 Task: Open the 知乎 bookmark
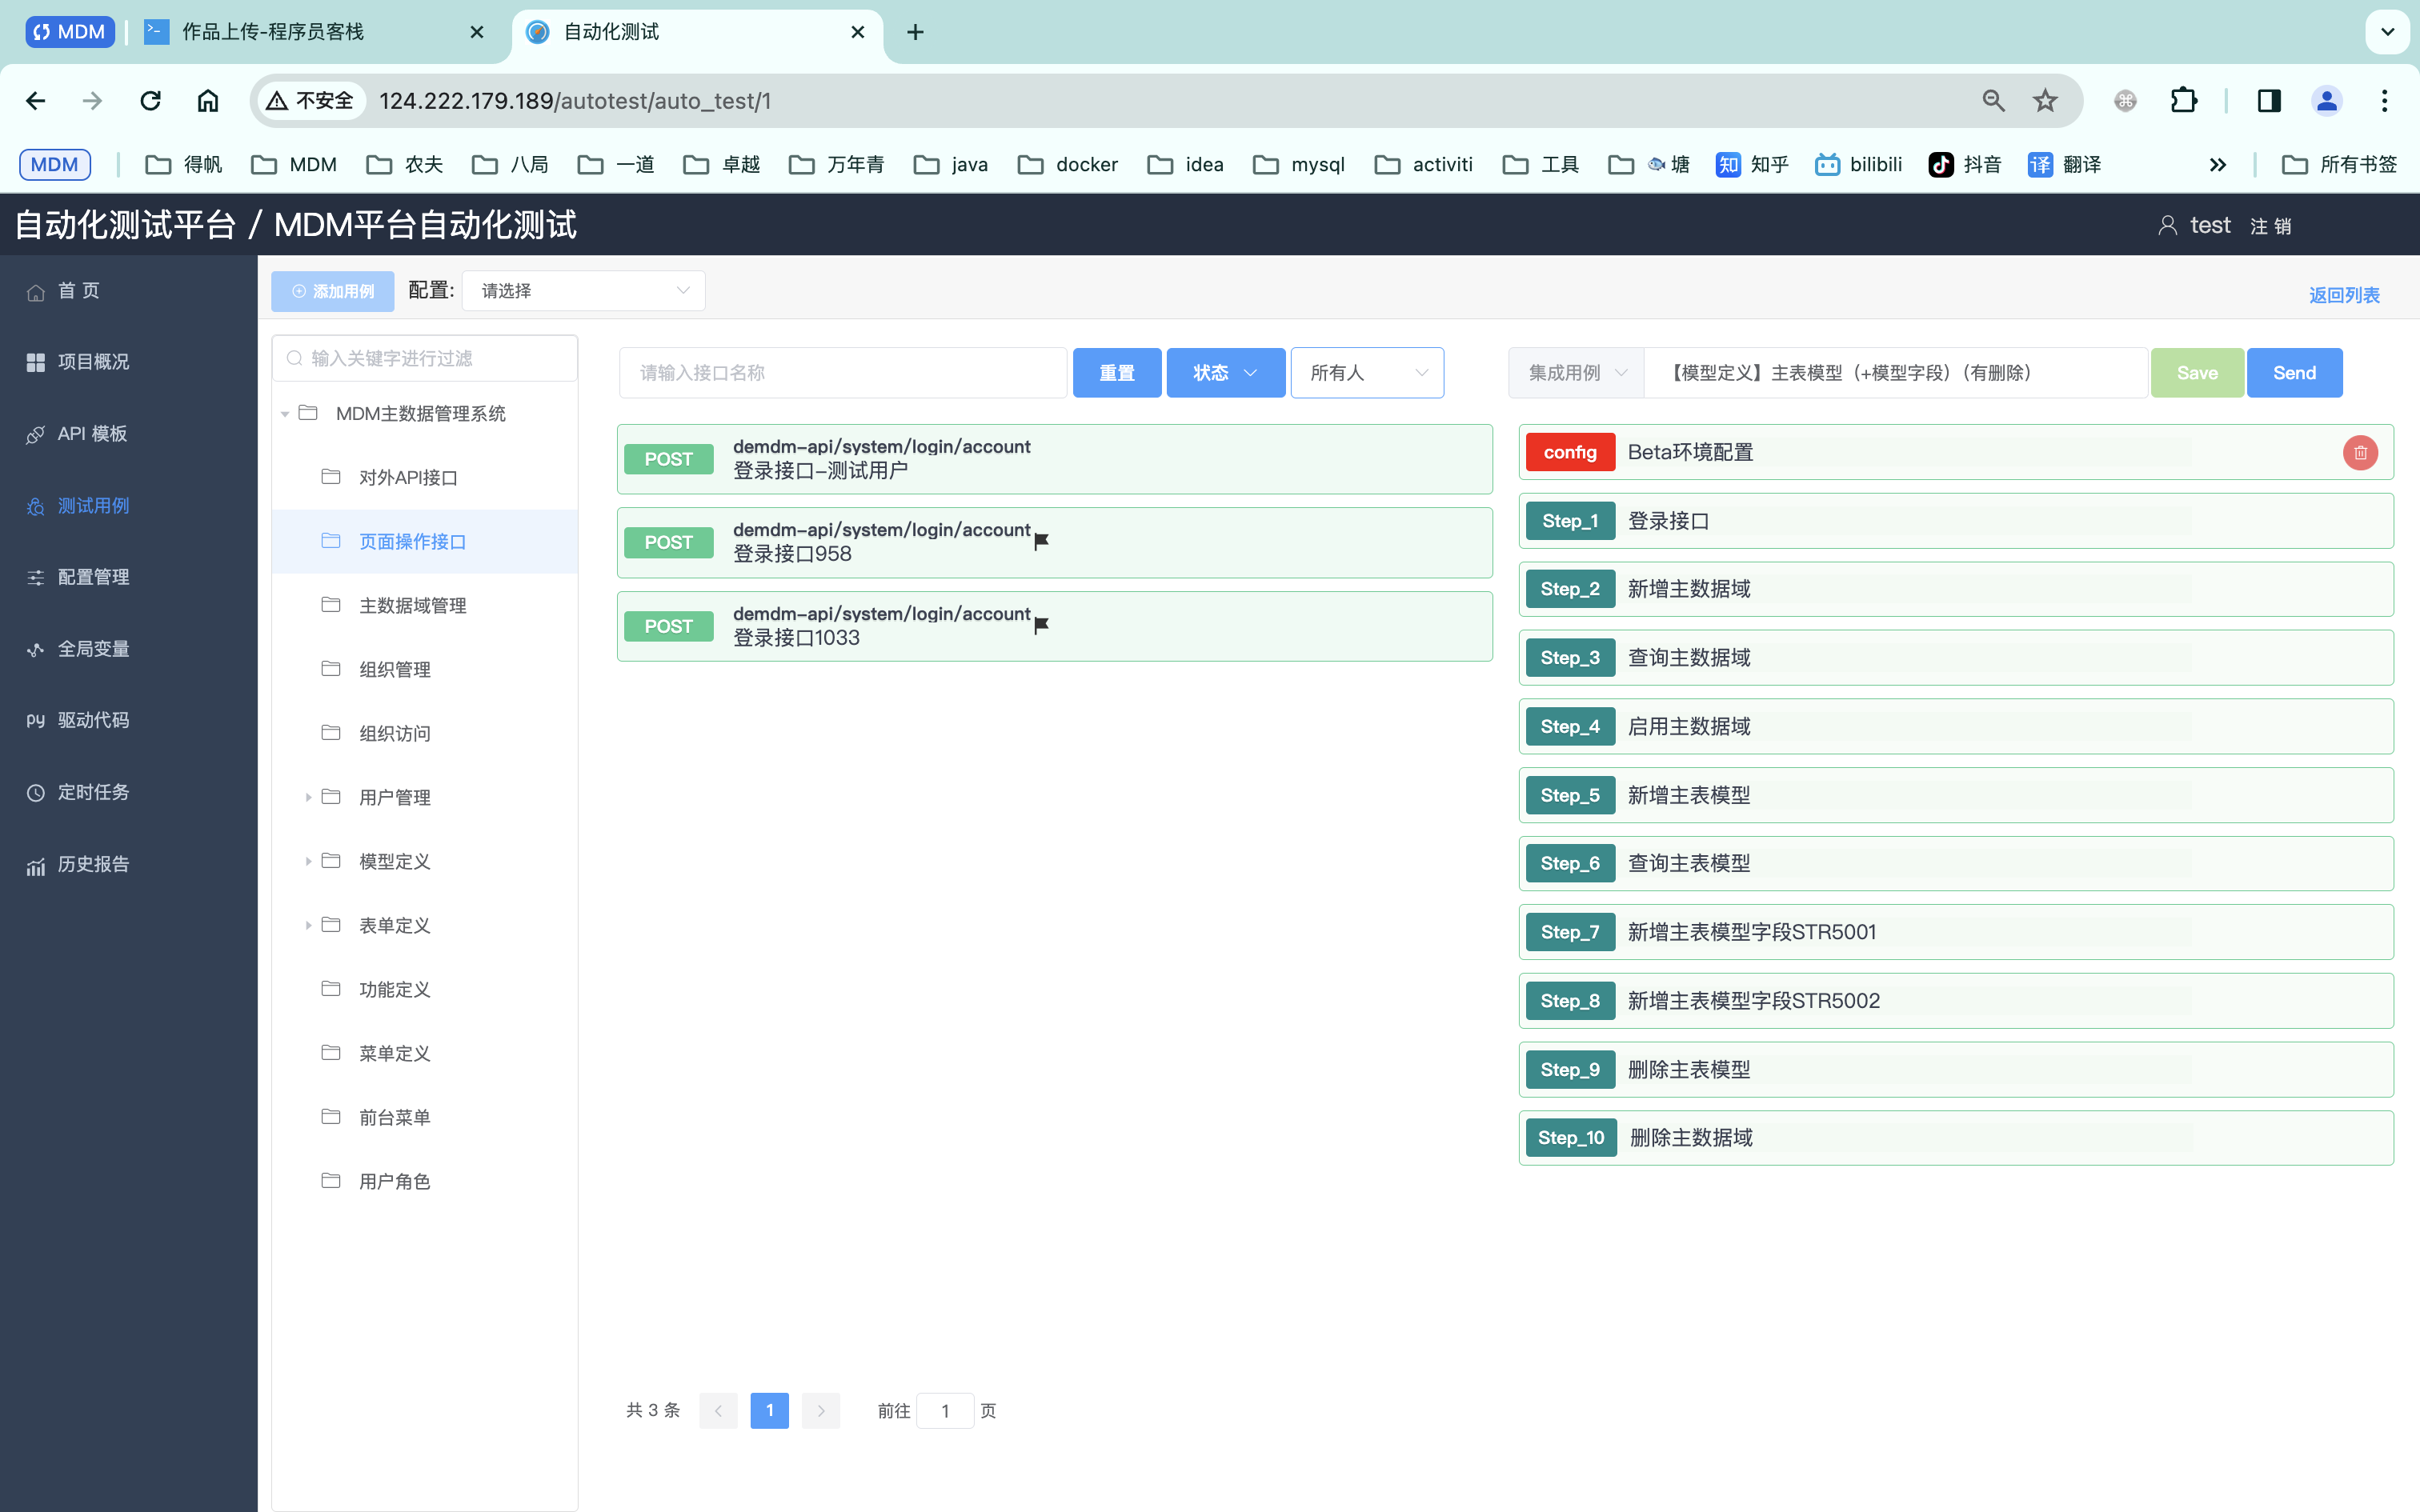point(1752,165)
